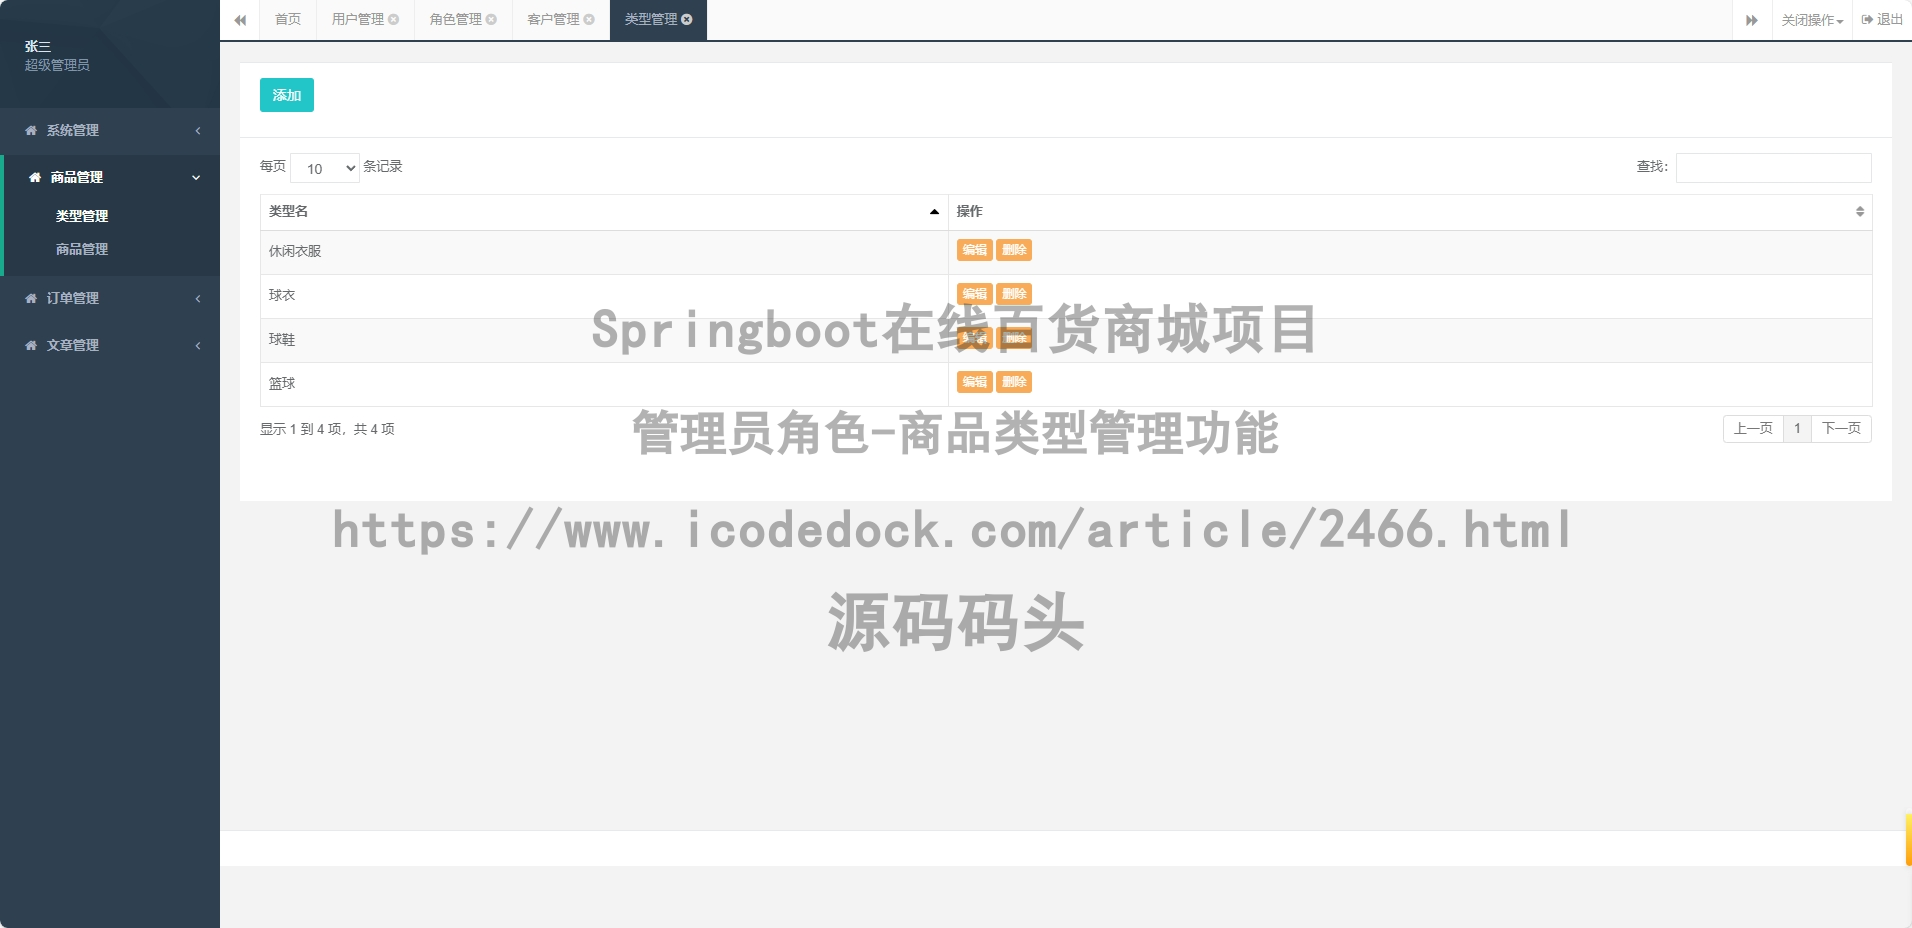The height and width of the screenshot is (928, 1912).
Task: Close the 角色管理 tab via its x icon
Action: click(x=491, y=20)
